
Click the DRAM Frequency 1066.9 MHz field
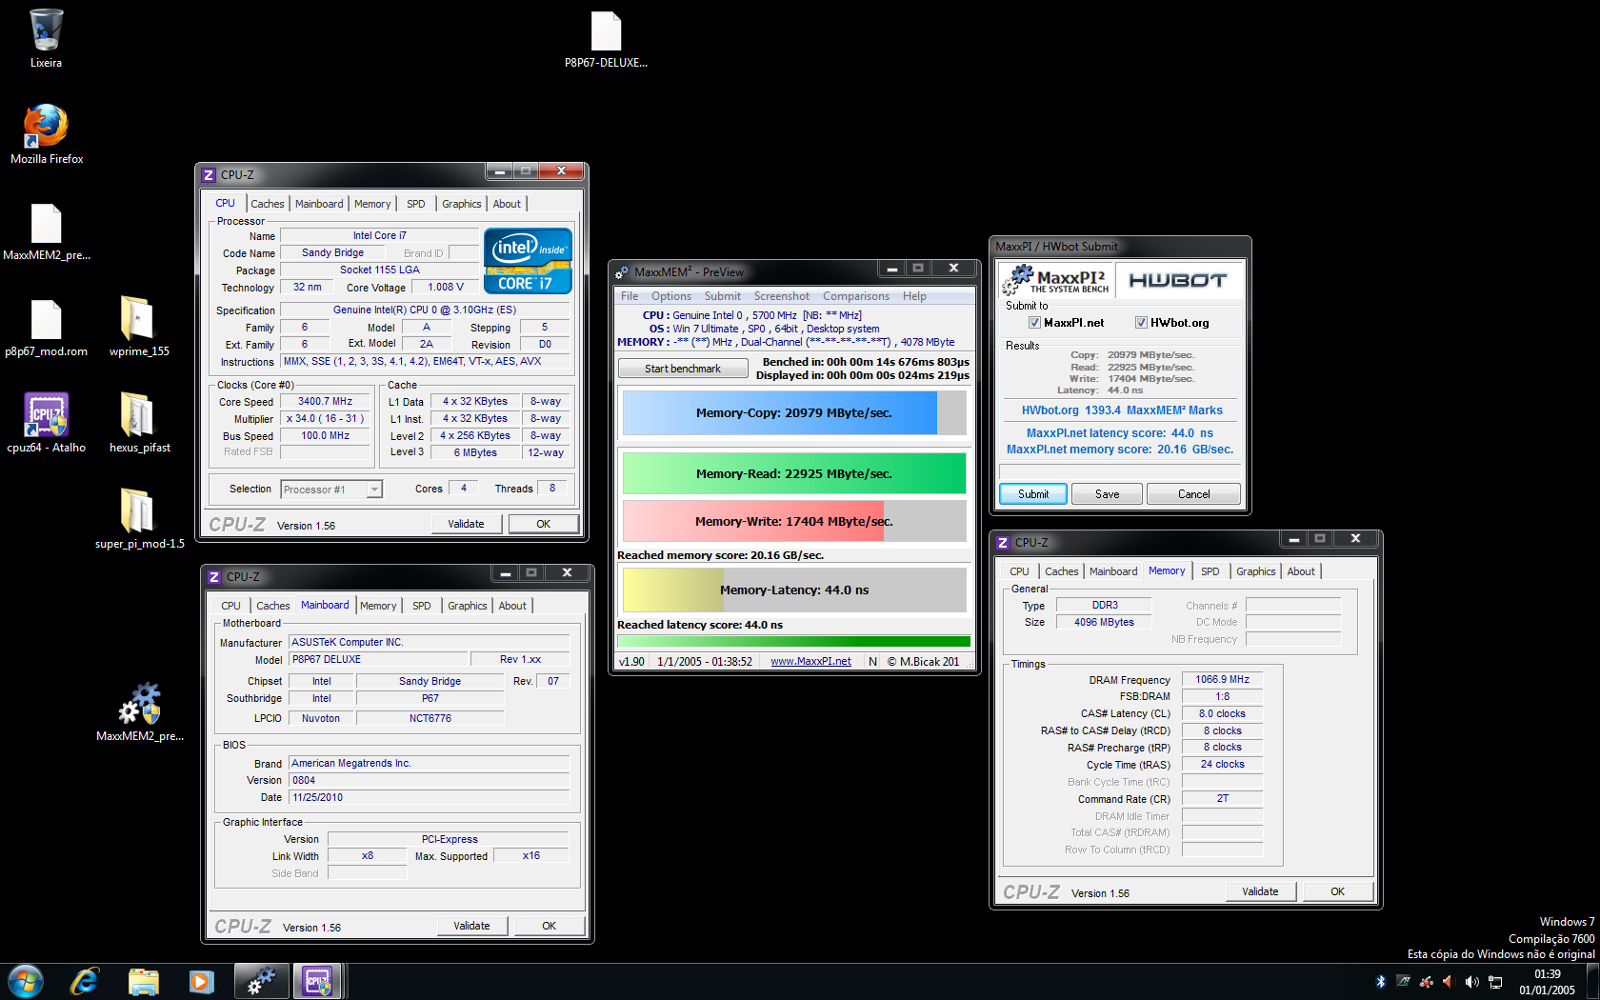pyautogui.click(x=1222, y=680)
